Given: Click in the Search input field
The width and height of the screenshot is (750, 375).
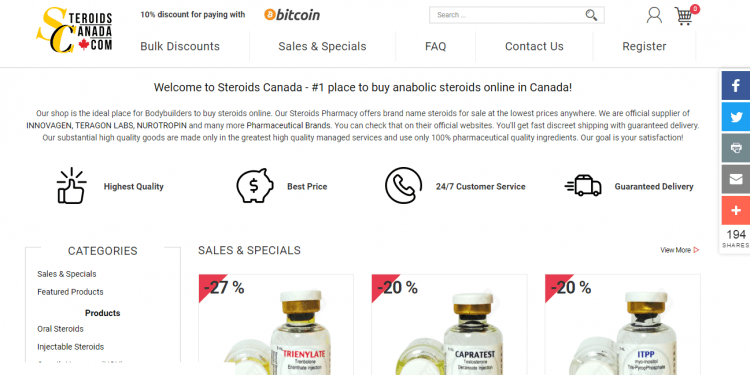Looking at the screenshot, I should point(507,15).
